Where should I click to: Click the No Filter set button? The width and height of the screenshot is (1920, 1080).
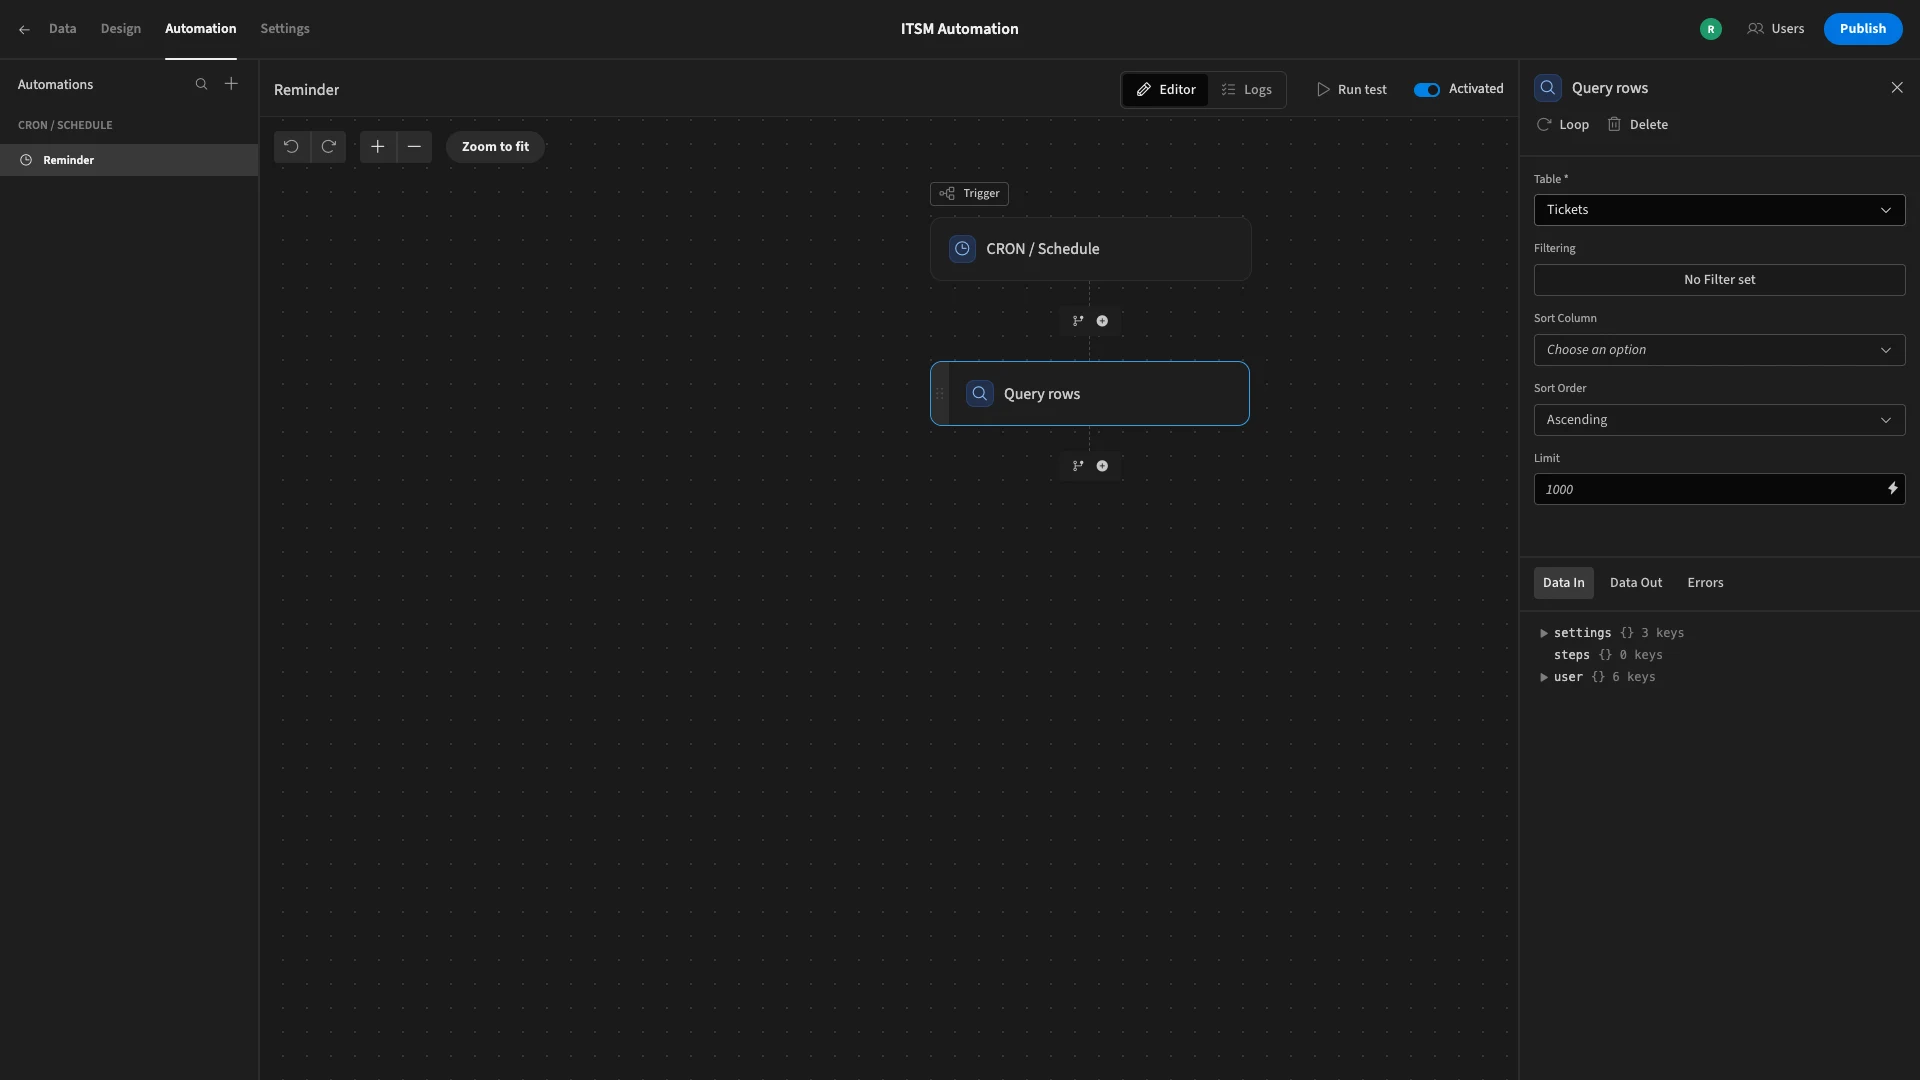pos(1719,280)
